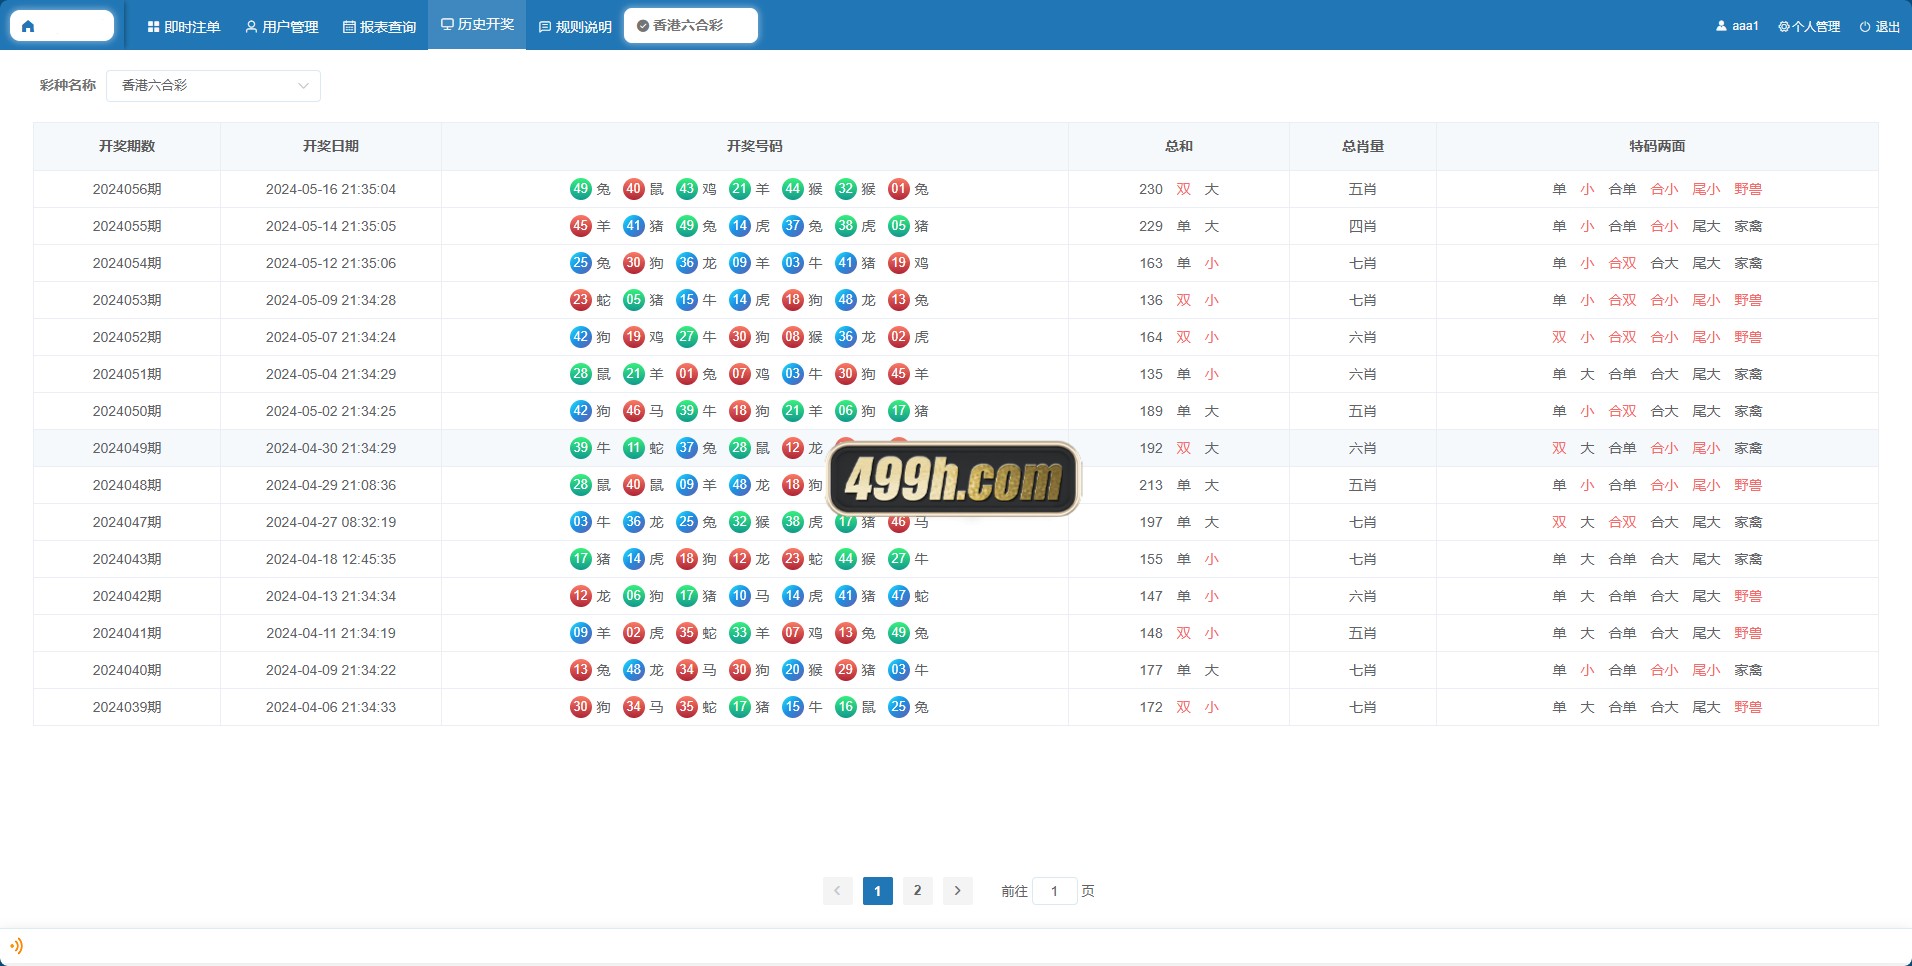The image size is (1912, 966).
Task: Click ball 25 in row 2024054期
Action: [581, 262]
